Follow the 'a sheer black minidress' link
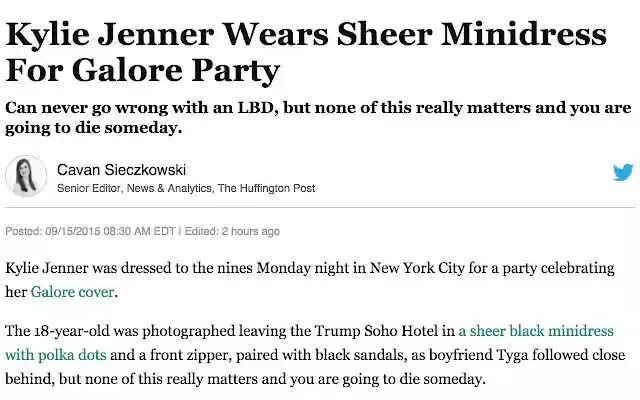This screenshot has height=400, width=640. coord(536,329)
